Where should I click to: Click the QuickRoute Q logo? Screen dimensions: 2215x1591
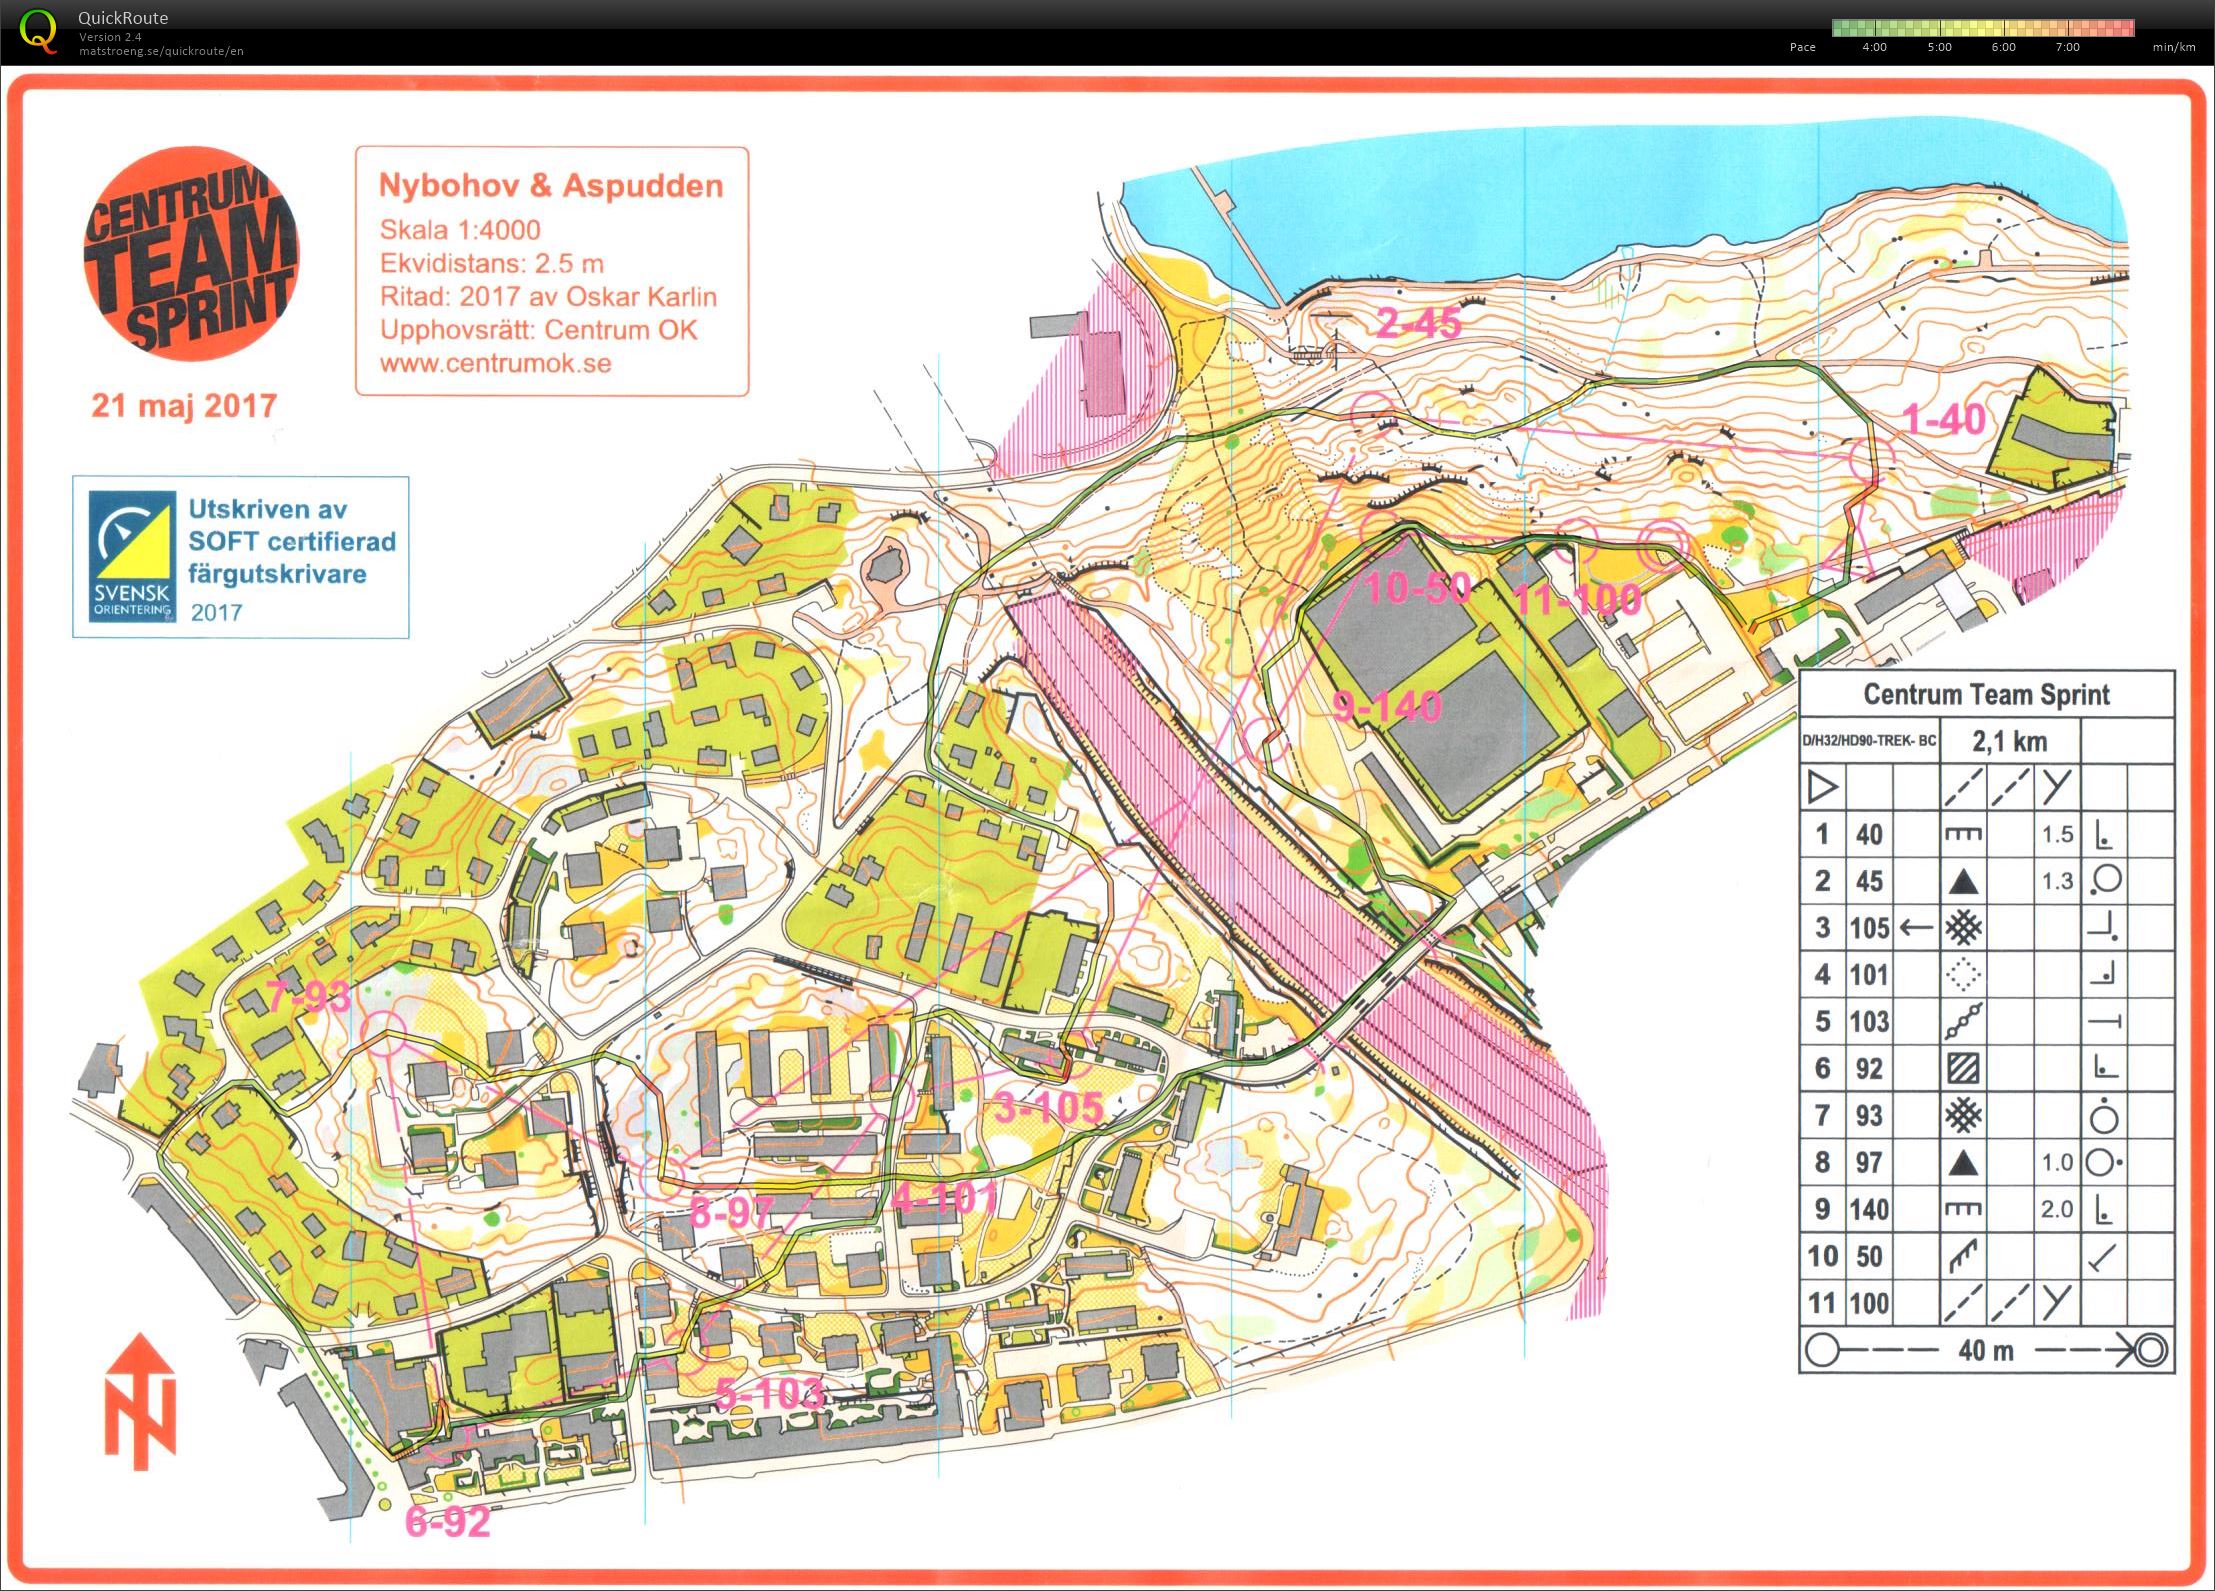[x=38, y=30]
